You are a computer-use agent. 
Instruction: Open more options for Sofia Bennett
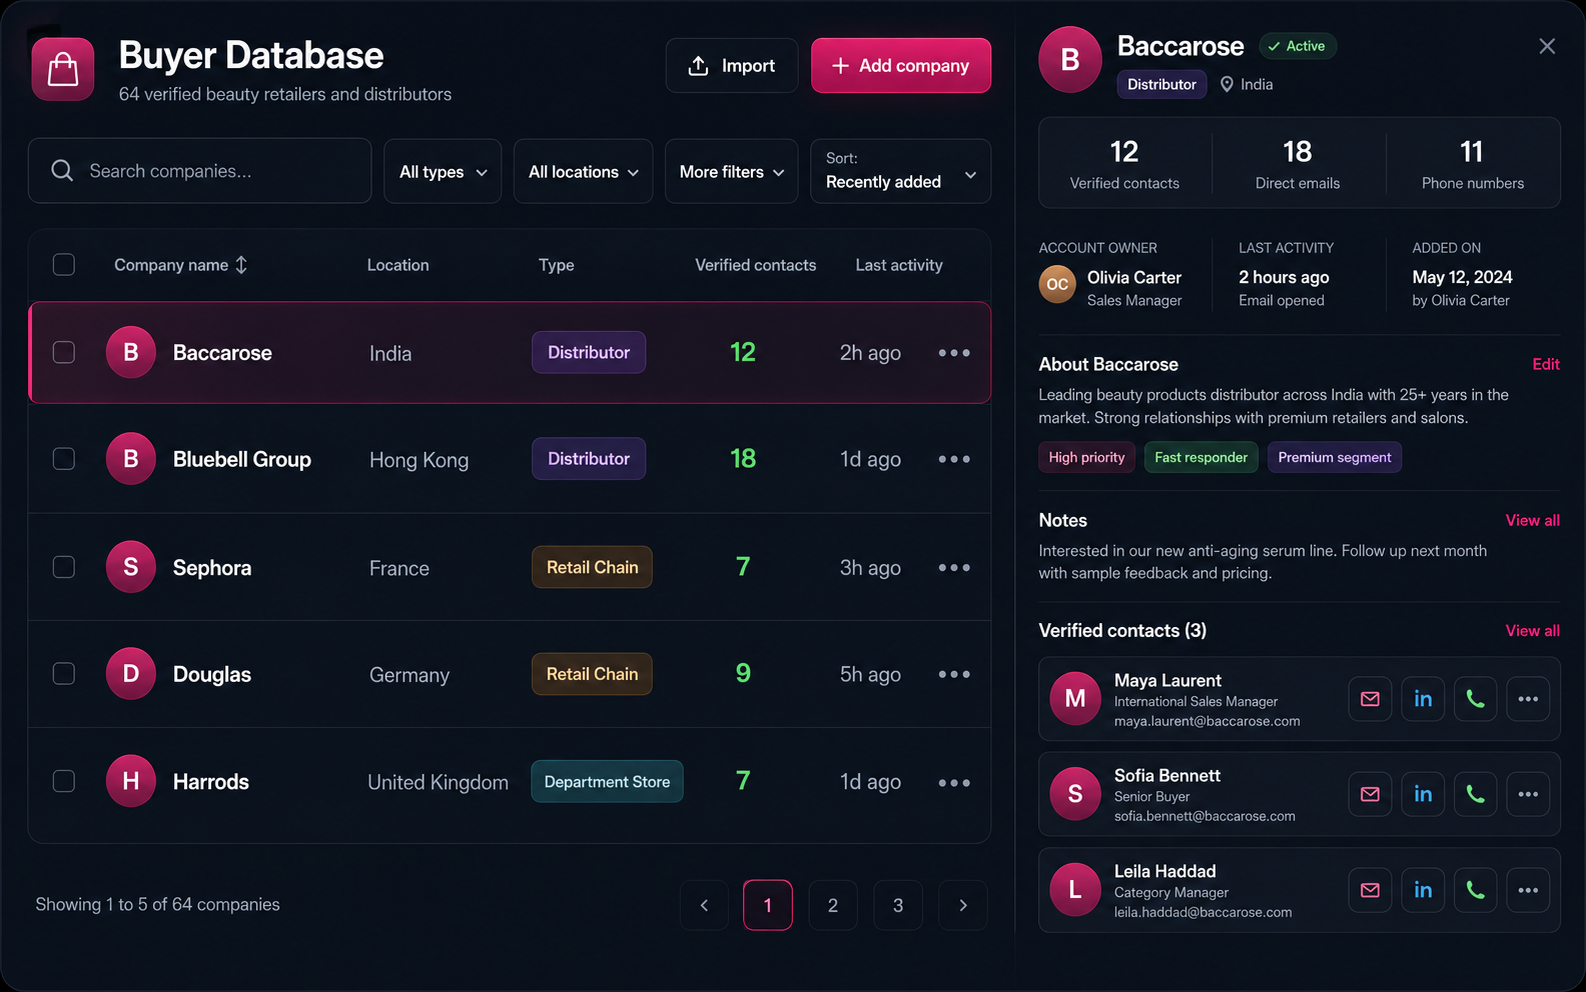coord(1528,794)
